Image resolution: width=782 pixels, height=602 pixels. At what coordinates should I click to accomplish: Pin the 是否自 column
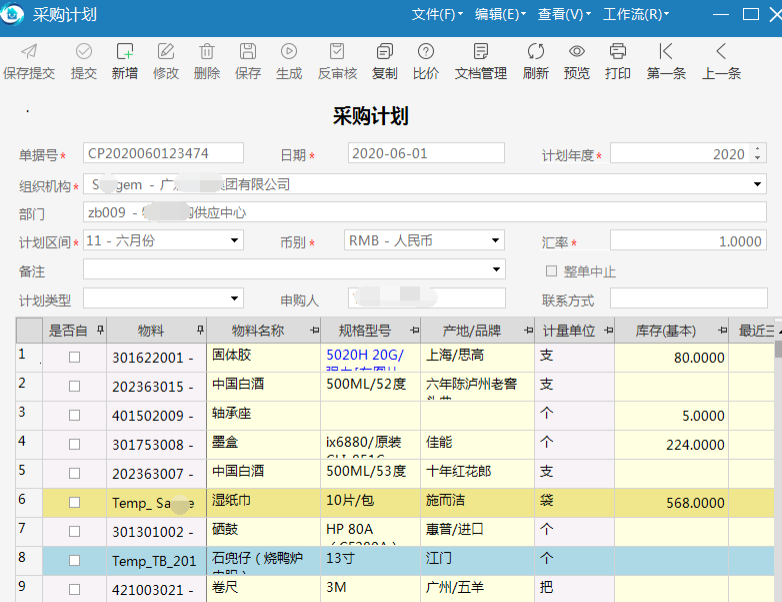click(100, 330)
